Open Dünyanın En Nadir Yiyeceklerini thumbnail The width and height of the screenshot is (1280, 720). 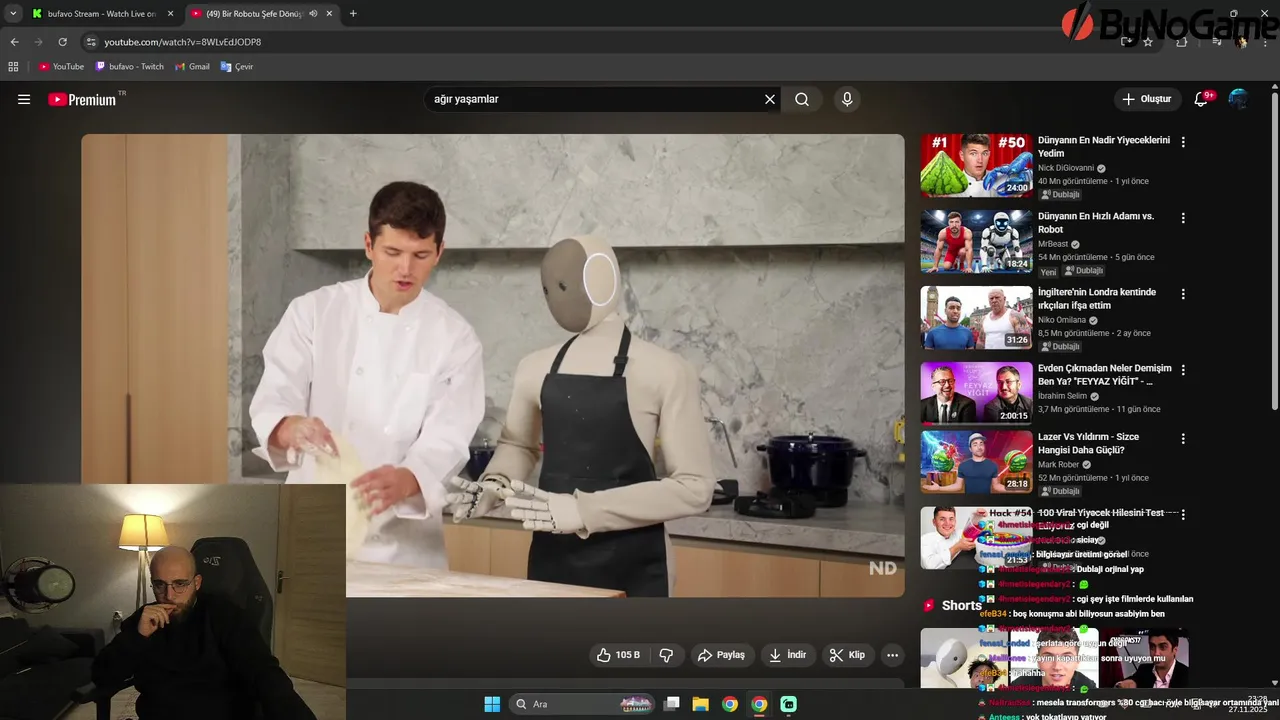pyautogui.click(x=976, y=165)
